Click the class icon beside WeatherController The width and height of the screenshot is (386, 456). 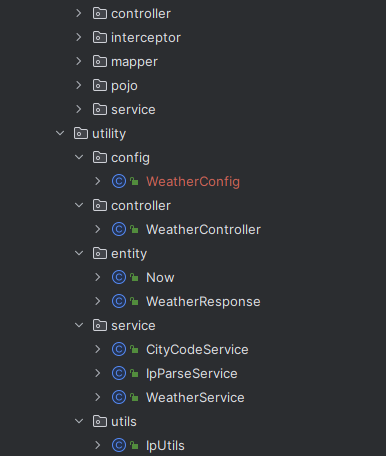coord(119,229)
